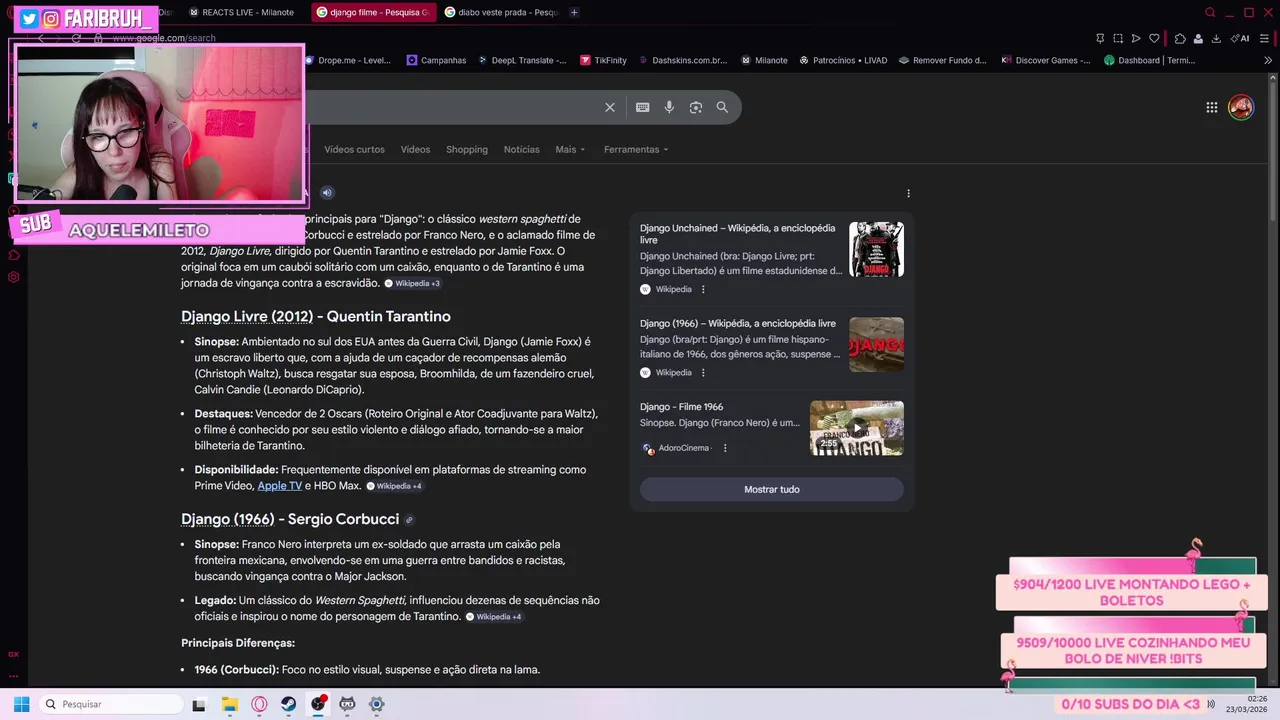Open the Patrocínios • LIVAD bookmark
The image size is (1280, 720).
[843, 60]
